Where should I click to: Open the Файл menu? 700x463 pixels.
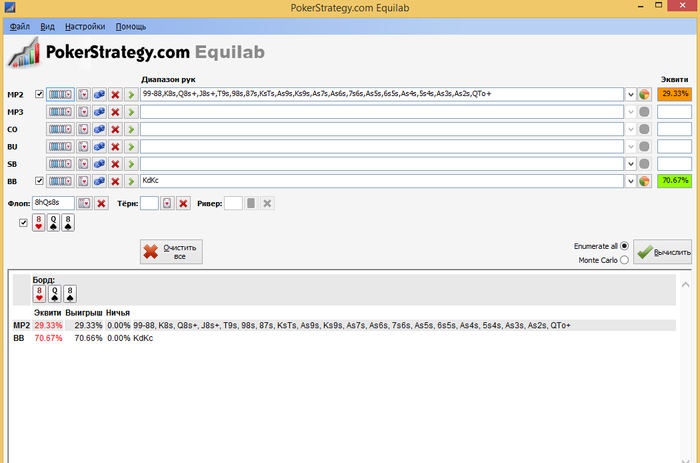[20, 27]
